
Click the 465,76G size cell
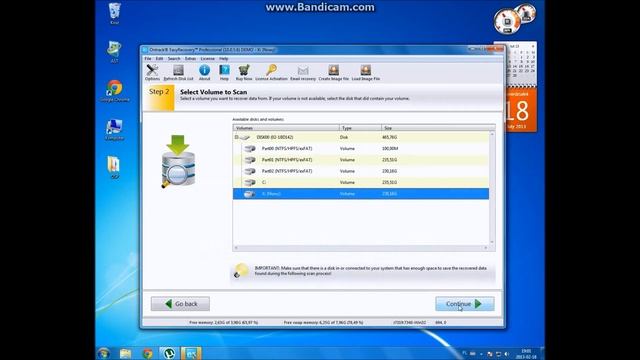pyautogui.click(x=389, y=137)
